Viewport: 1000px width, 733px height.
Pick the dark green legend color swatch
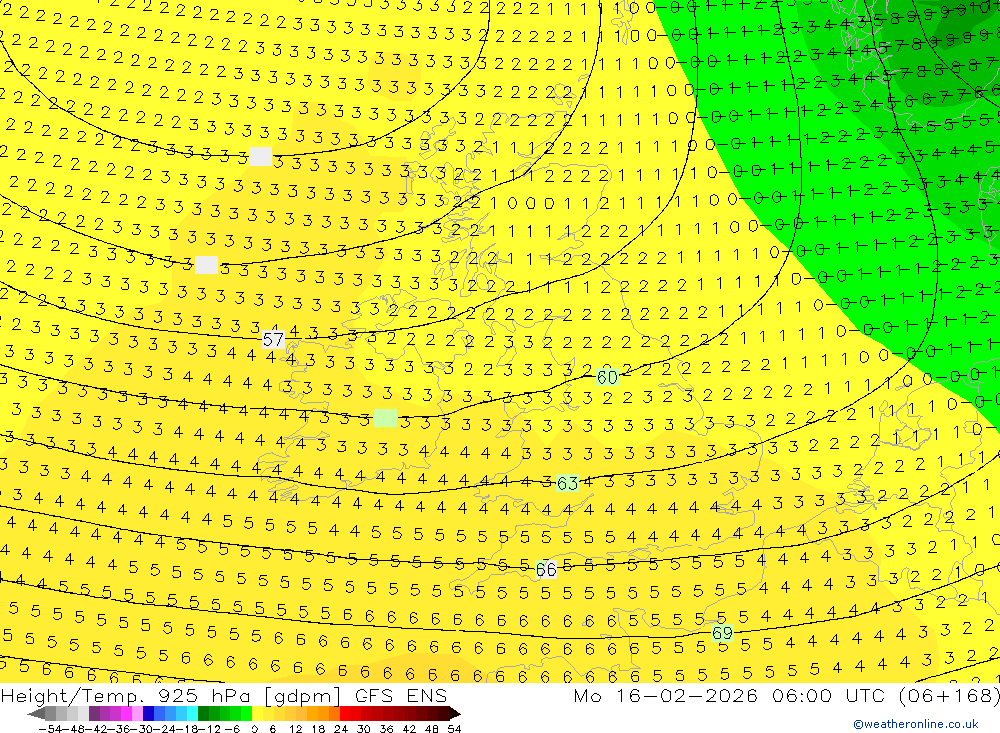[203, 713]
